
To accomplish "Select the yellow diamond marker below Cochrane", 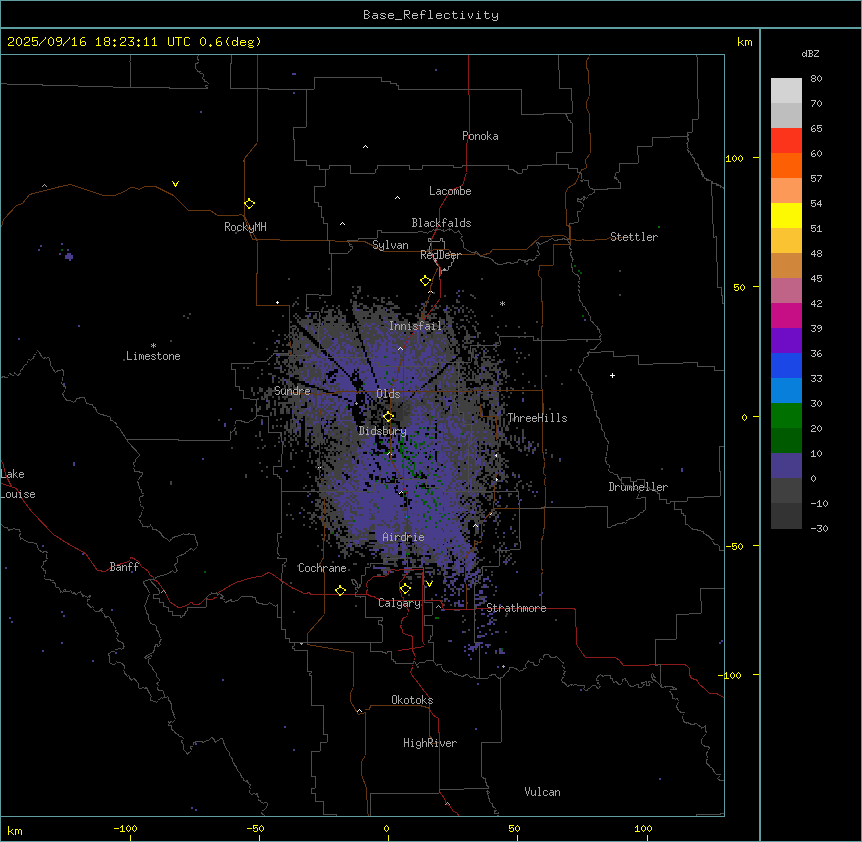I will 340,591.
